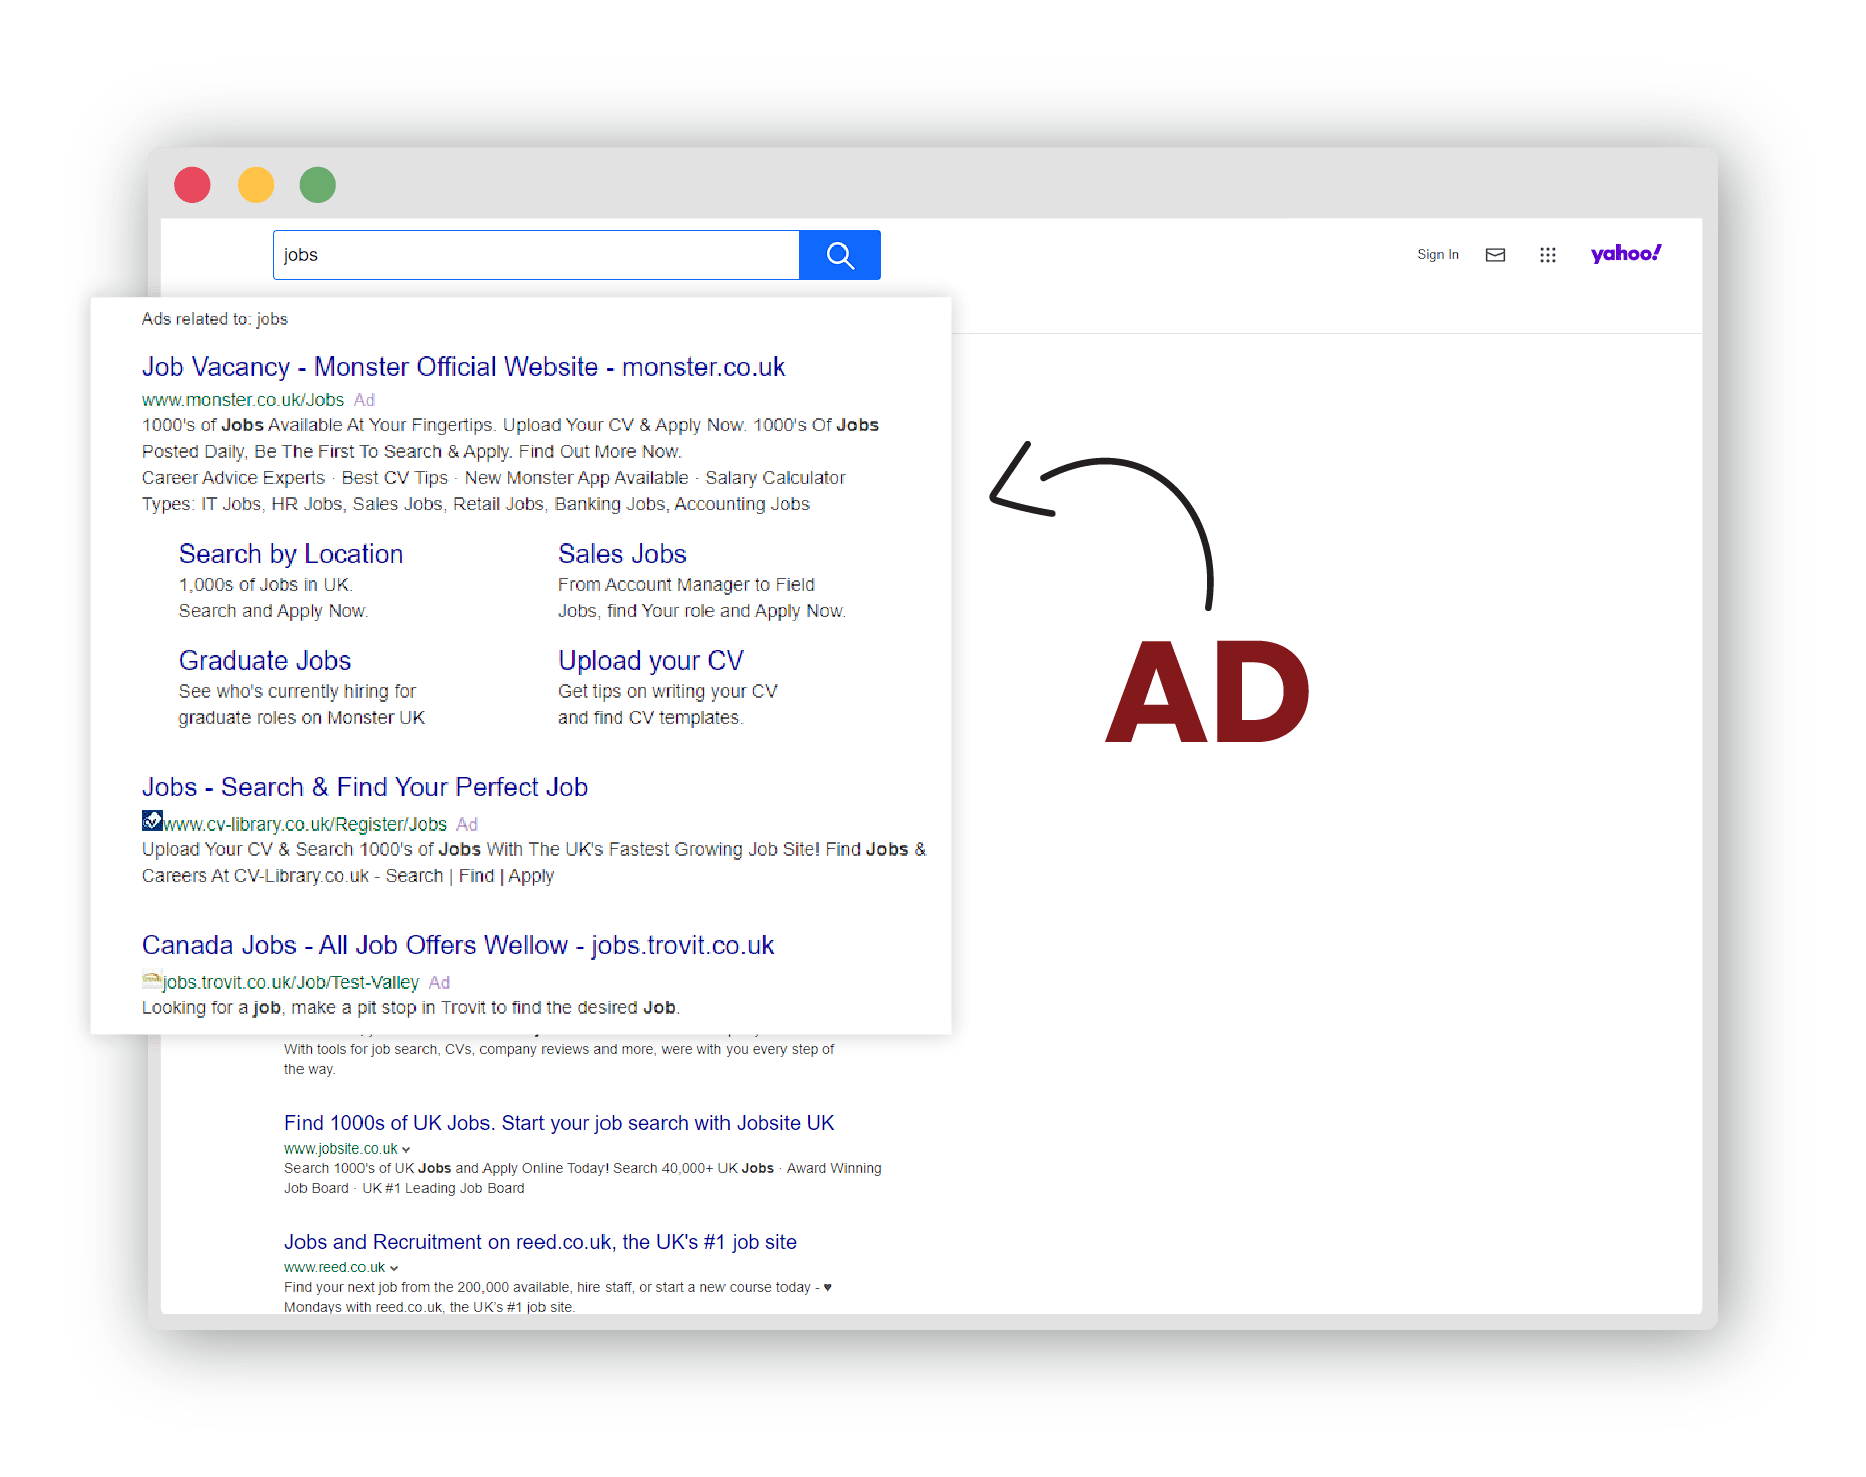Click the red window close dot
Viewport: 1866px width, 1477px height.
coord(192,185)
